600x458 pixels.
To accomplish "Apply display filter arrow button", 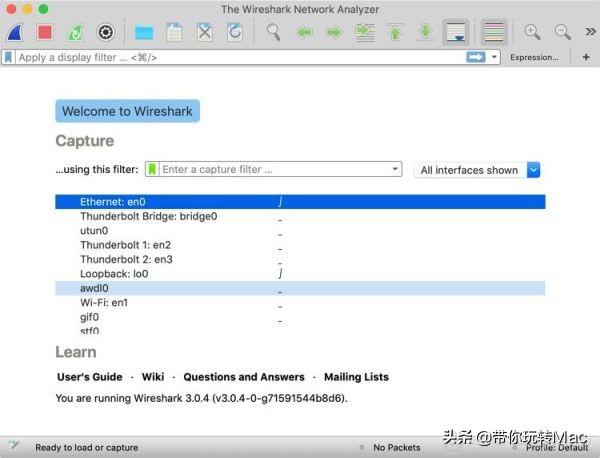I will click(x=476, y=57).
